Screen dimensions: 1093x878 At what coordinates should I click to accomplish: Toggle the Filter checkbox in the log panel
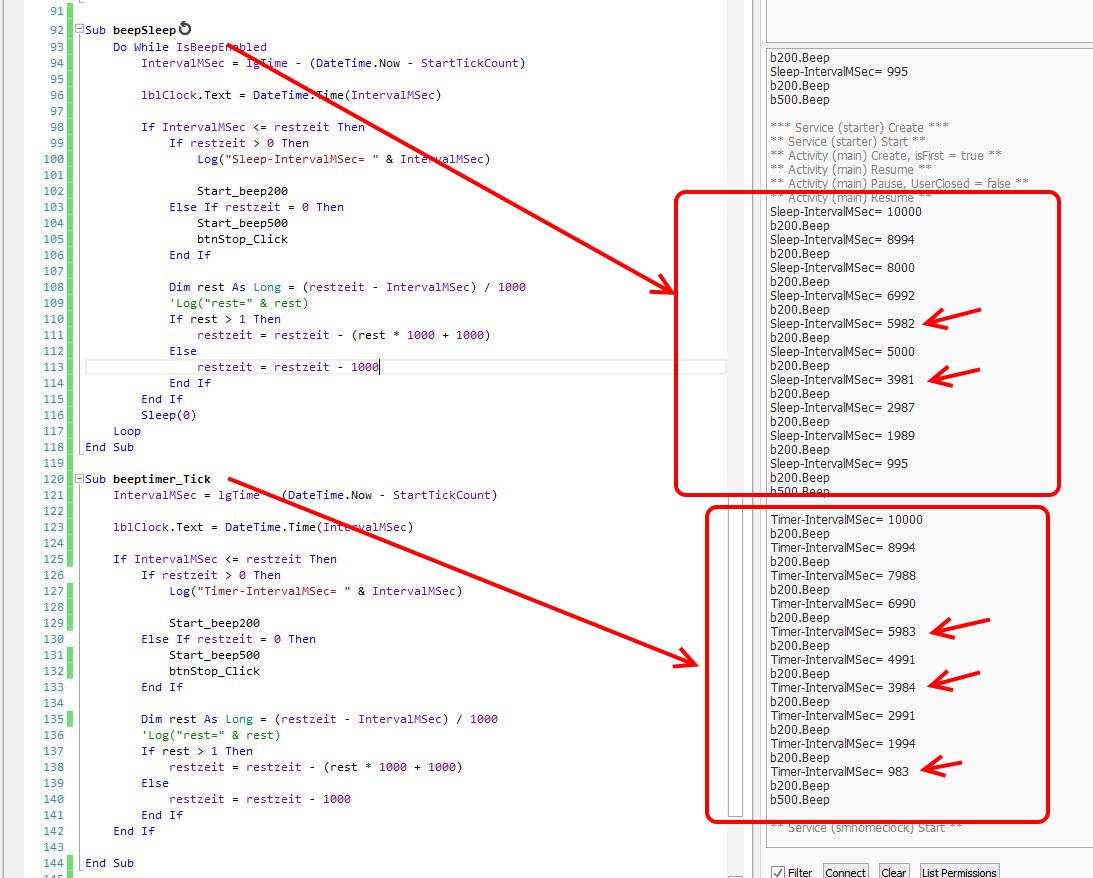click(x=778, y=872)
